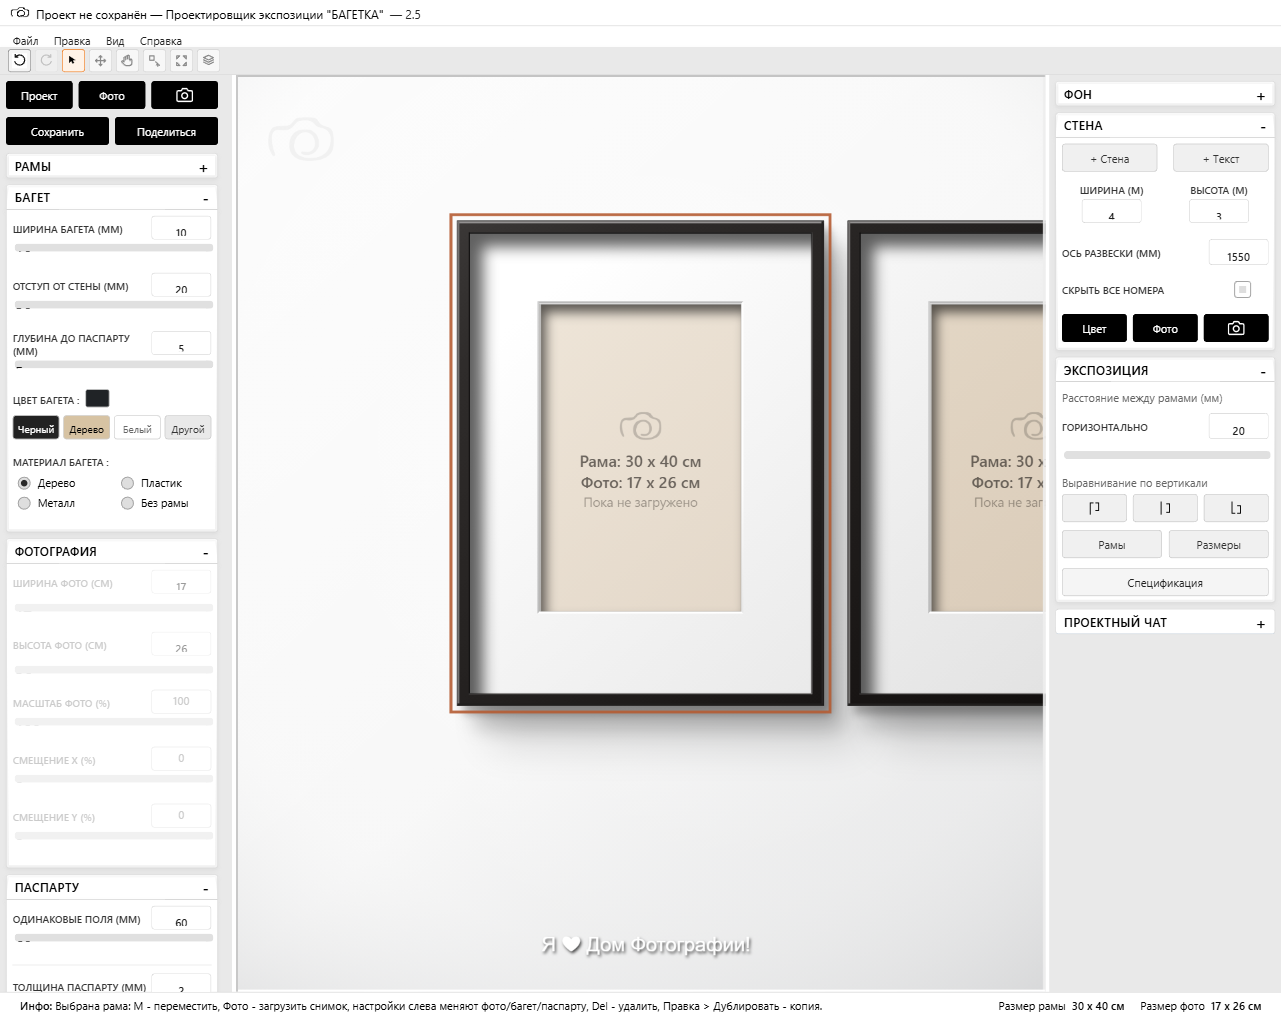The height and width of the screenshot is (1016, 1281).
Task: Click the camera button in the Стена panel
Action: coord(1236,328)
